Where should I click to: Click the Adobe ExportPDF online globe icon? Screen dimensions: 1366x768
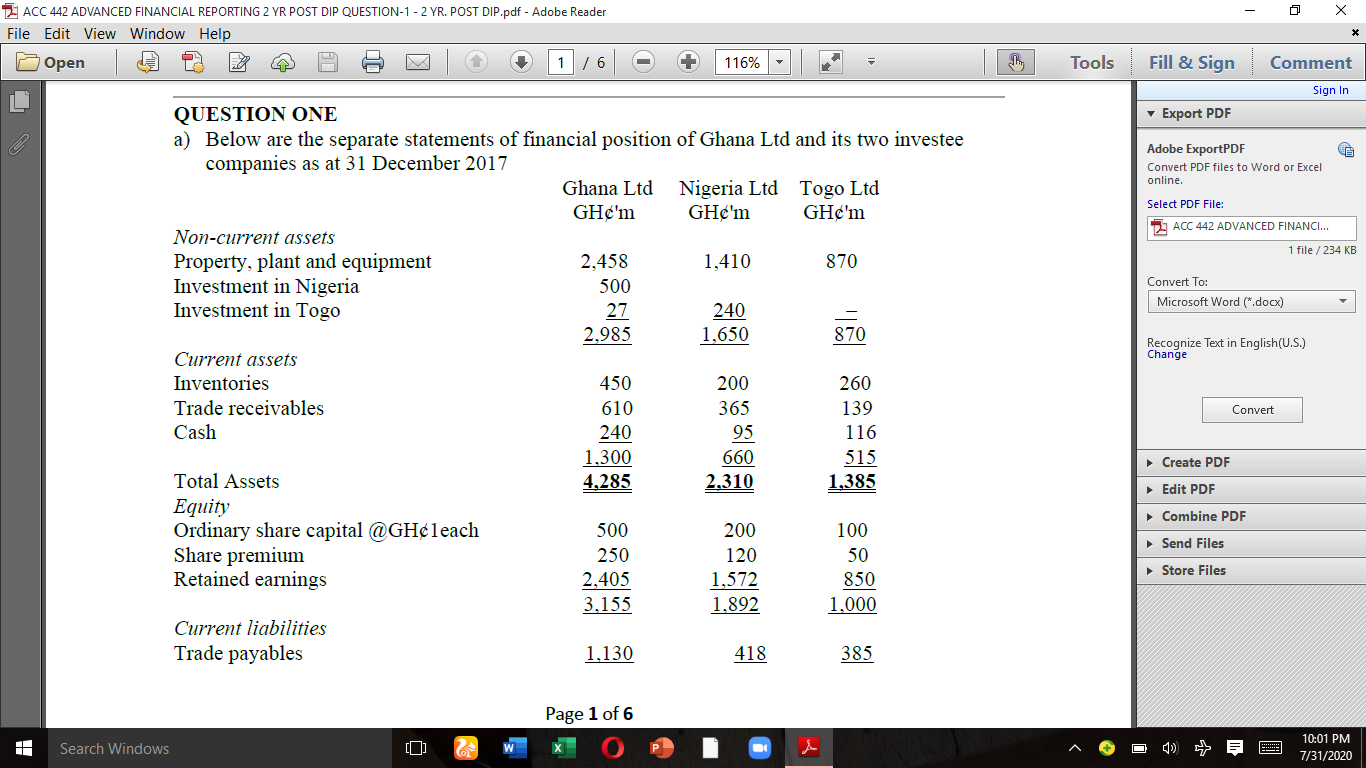click(1346, 148)
